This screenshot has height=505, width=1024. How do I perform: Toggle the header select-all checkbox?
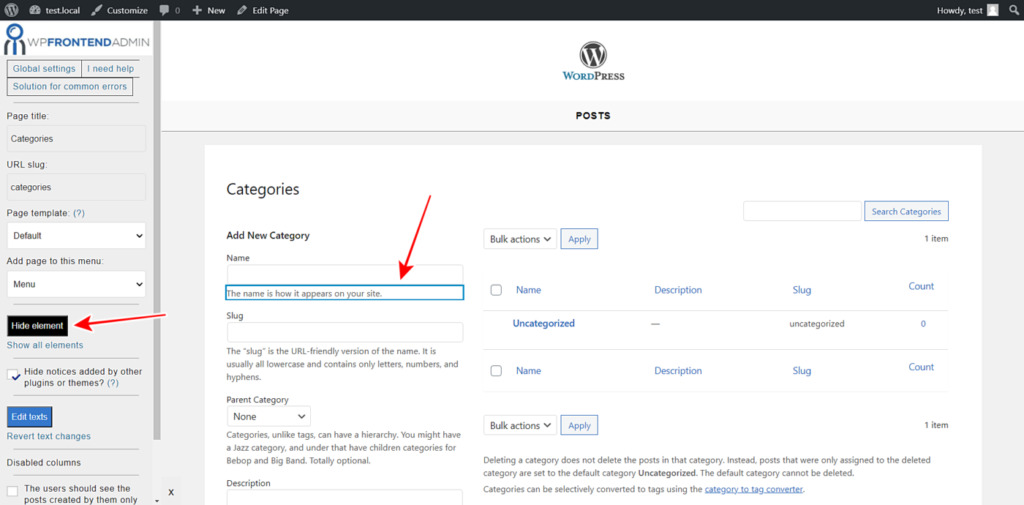[496, 290]
